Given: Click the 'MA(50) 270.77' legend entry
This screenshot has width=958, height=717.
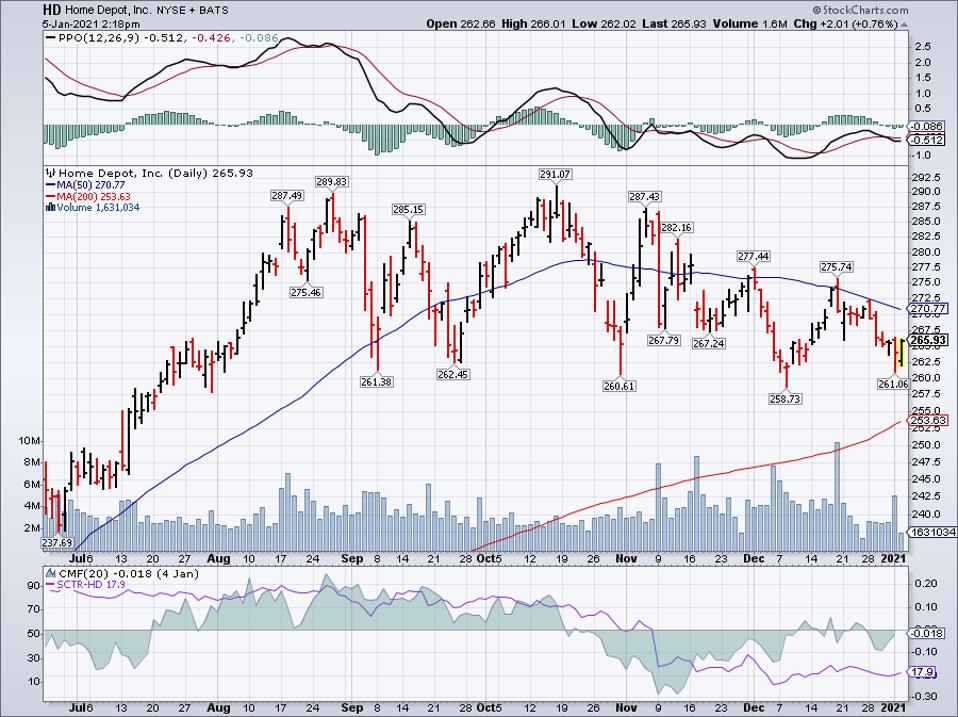Looking at the screenshot, I should point(90,185).
